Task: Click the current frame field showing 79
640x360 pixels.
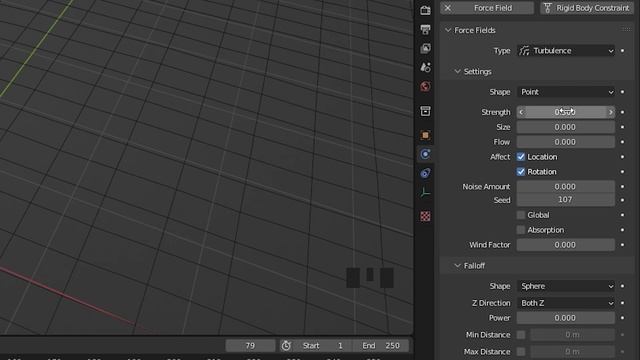Action: pyautogui.click(x=250, y=346)
